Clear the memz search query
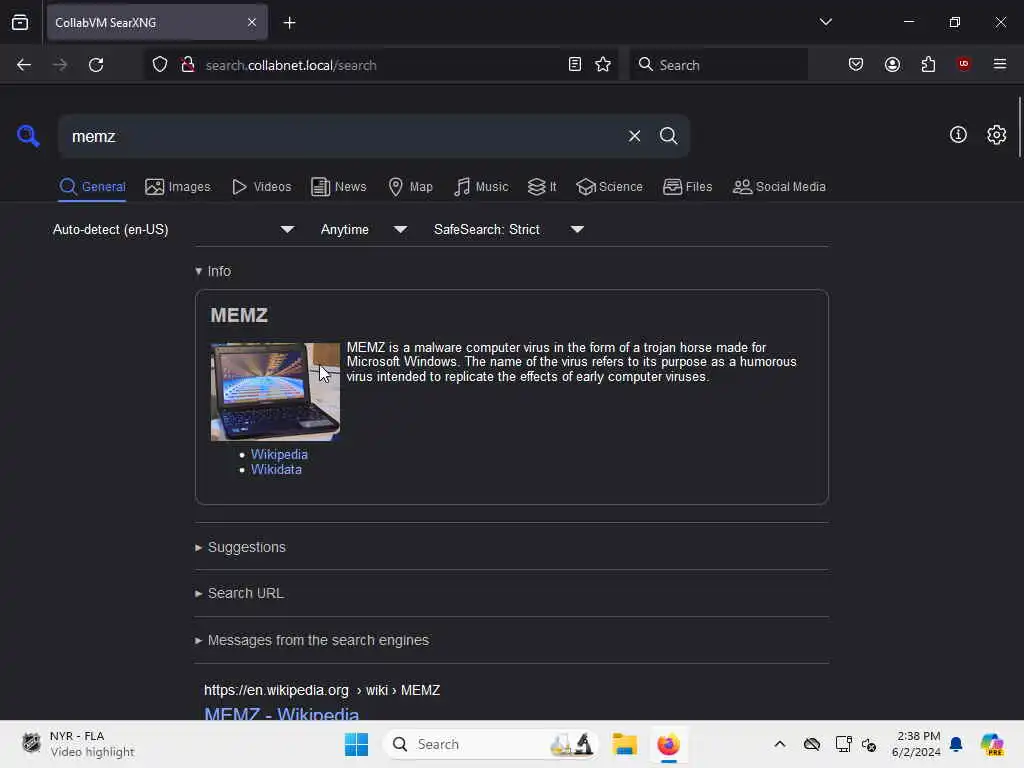 point(634,136)
